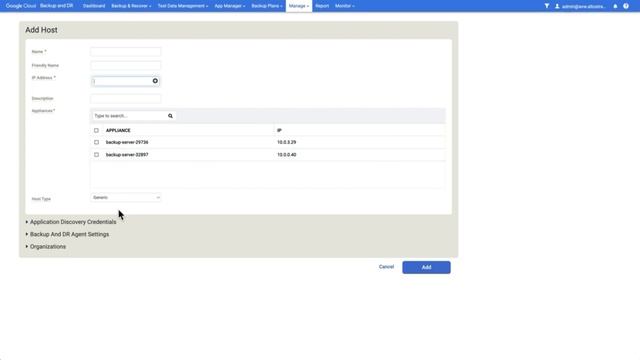Click the Add button

(426, 267)
